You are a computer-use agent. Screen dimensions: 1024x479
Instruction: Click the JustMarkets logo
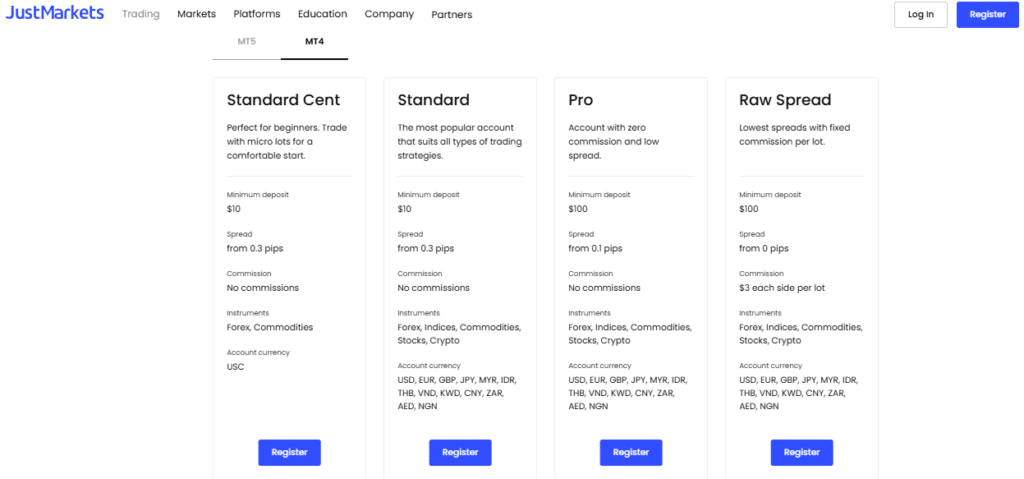click(x=55, y=13)
